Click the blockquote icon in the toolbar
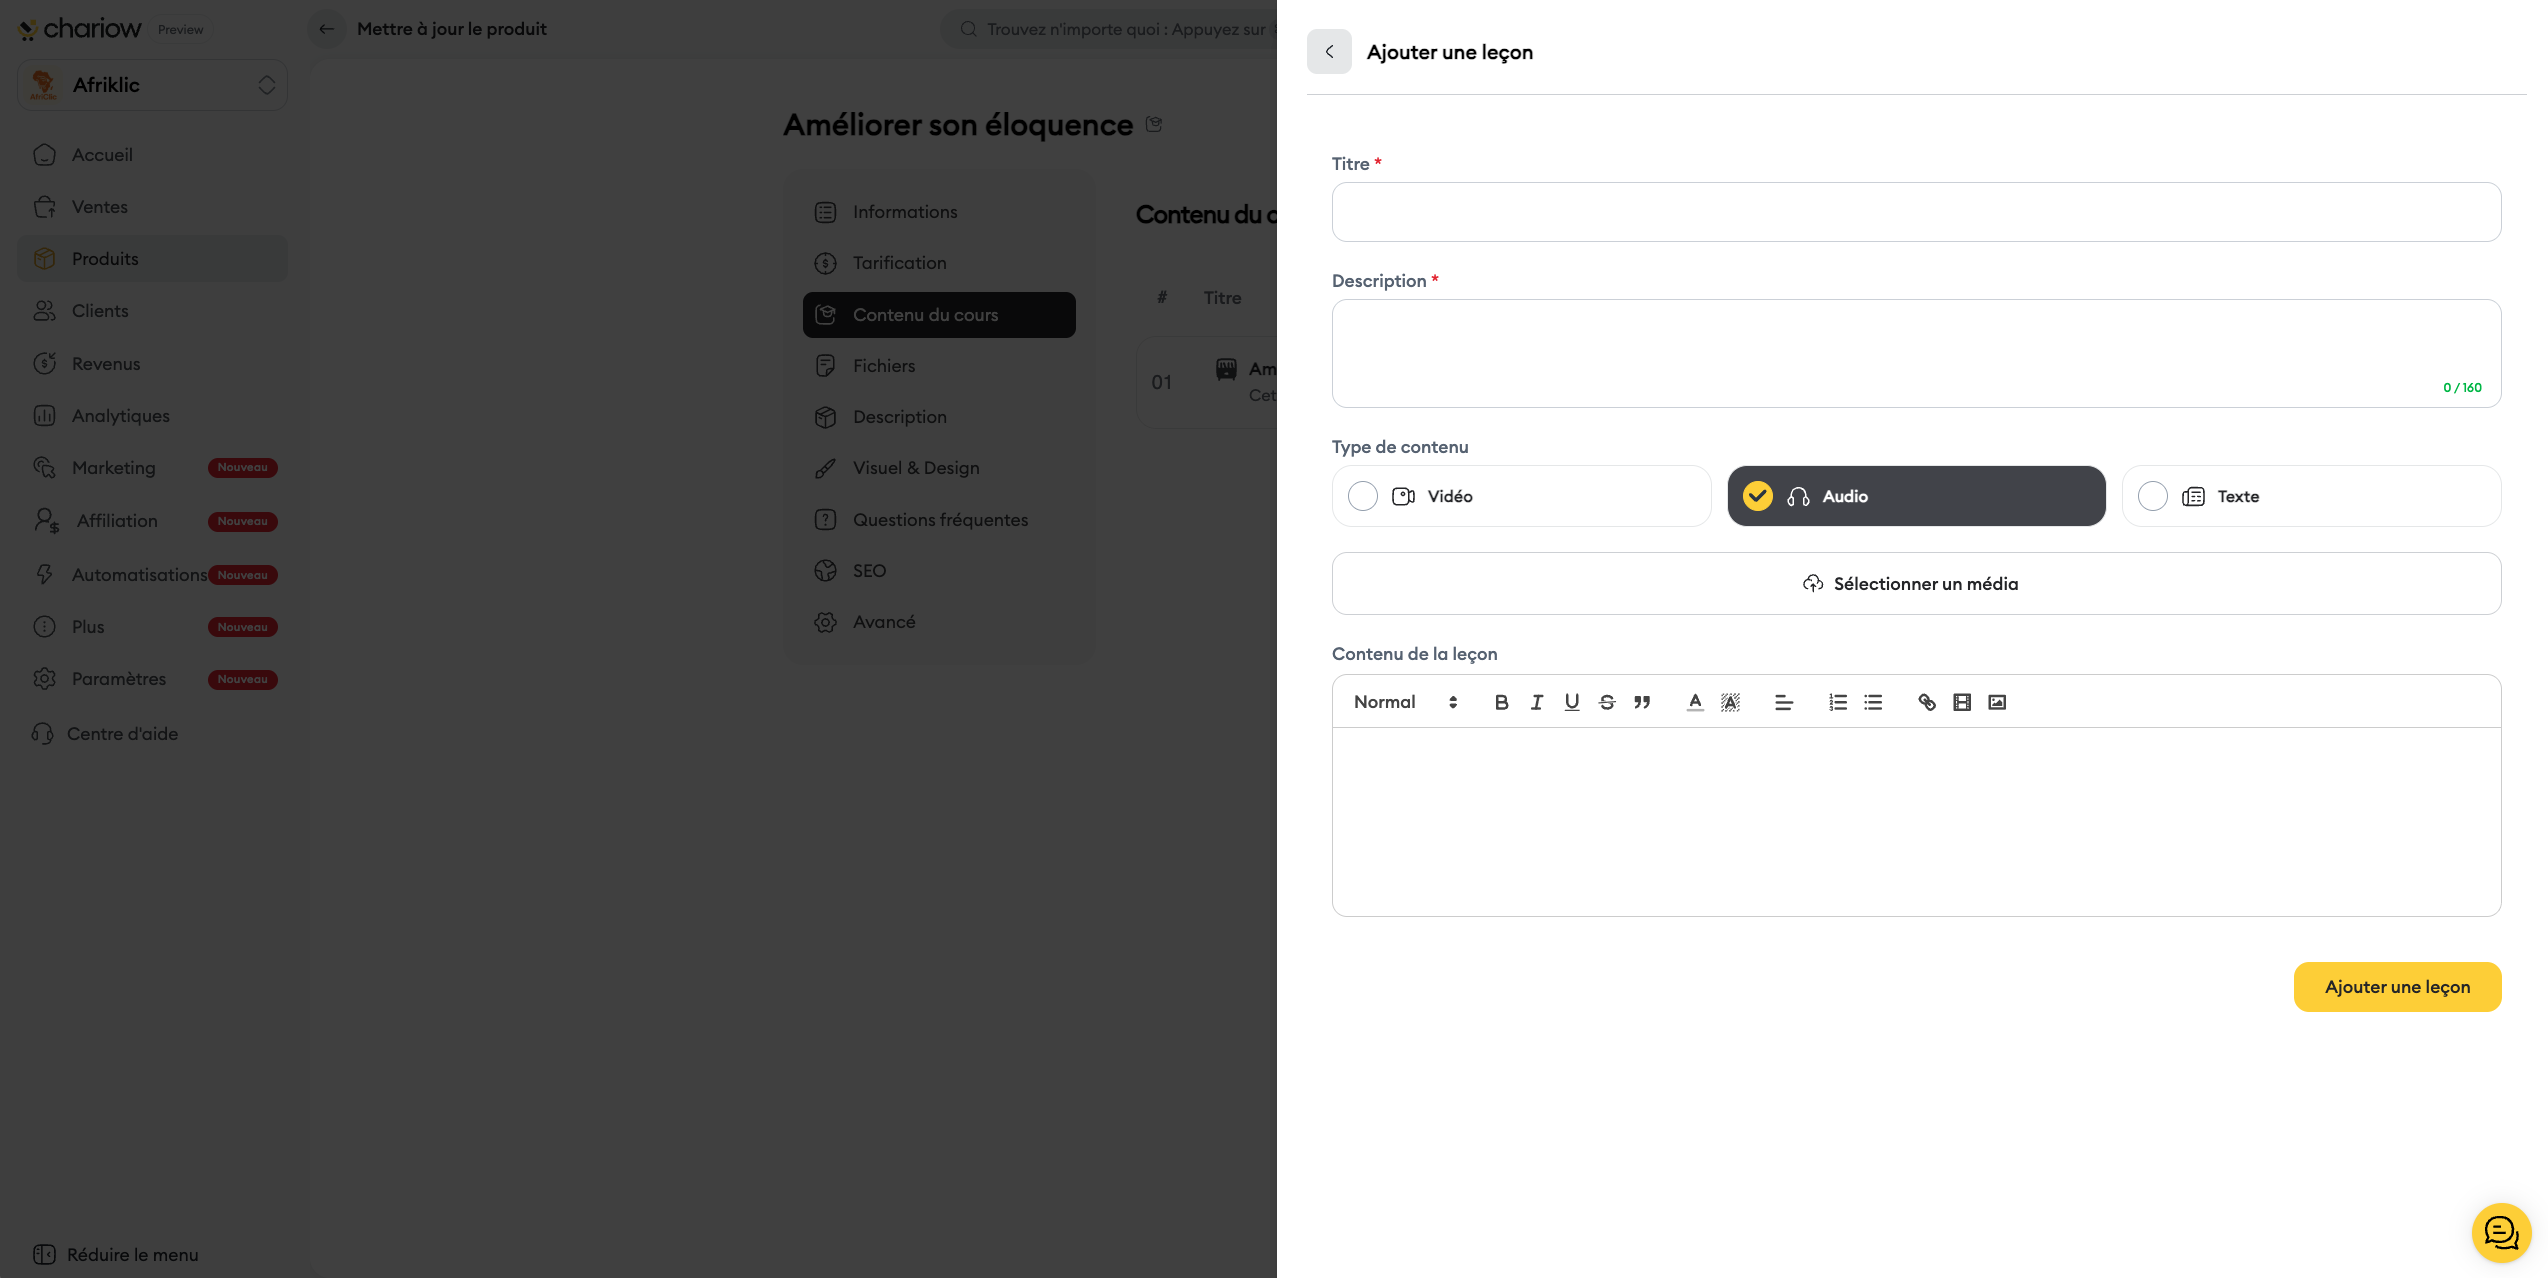The height and width of the screenshot is (1278, 2548). (x=1642, y=702)
